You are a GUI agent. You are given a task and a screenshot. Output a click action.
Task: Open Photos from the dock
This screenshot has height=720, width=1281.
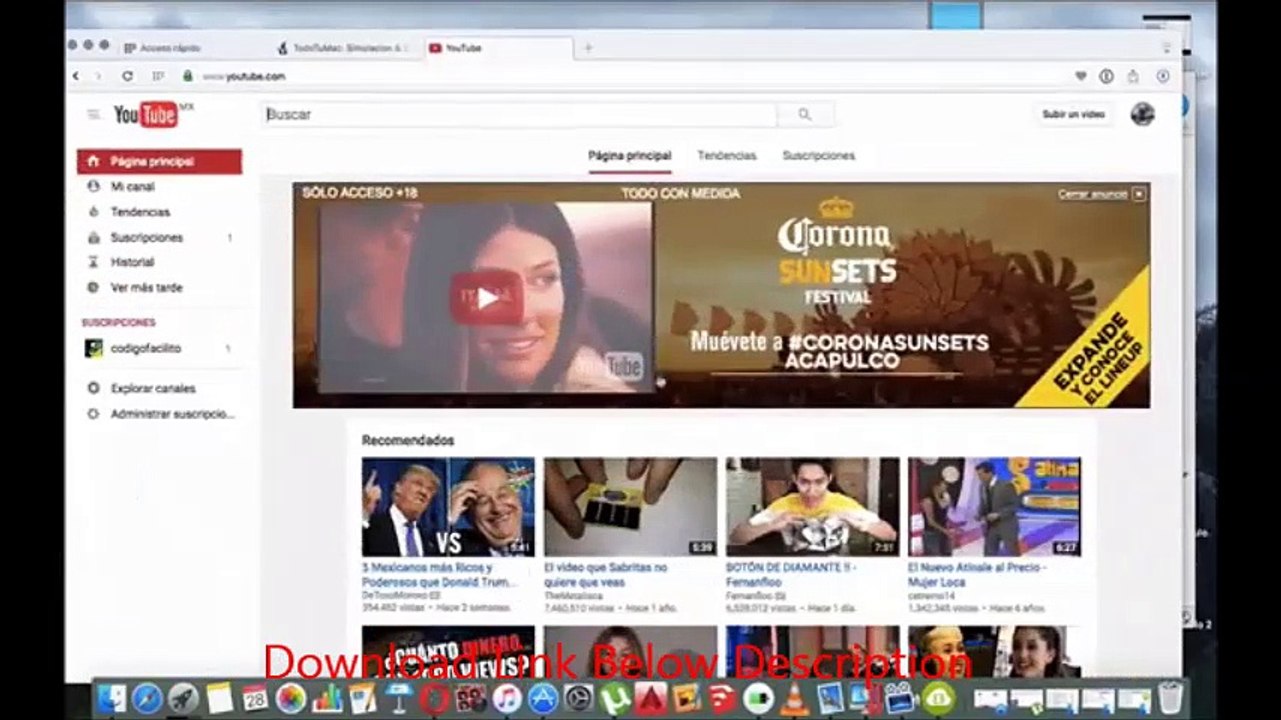point(291,698)
